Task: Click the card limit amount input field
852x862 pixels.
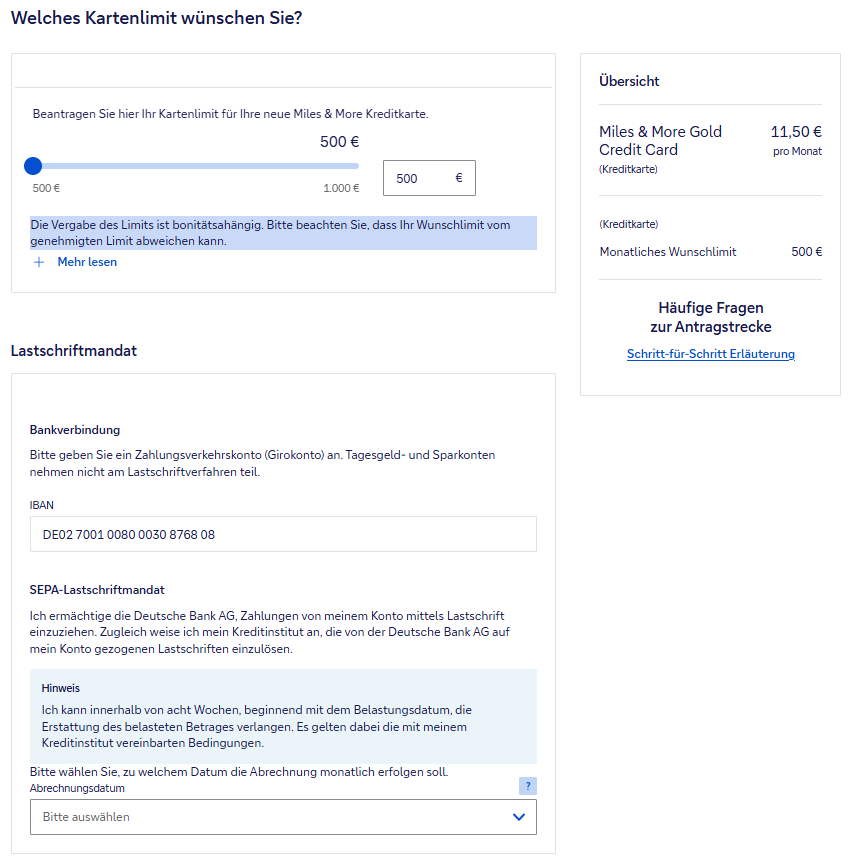Action: [x=420, y=178]
